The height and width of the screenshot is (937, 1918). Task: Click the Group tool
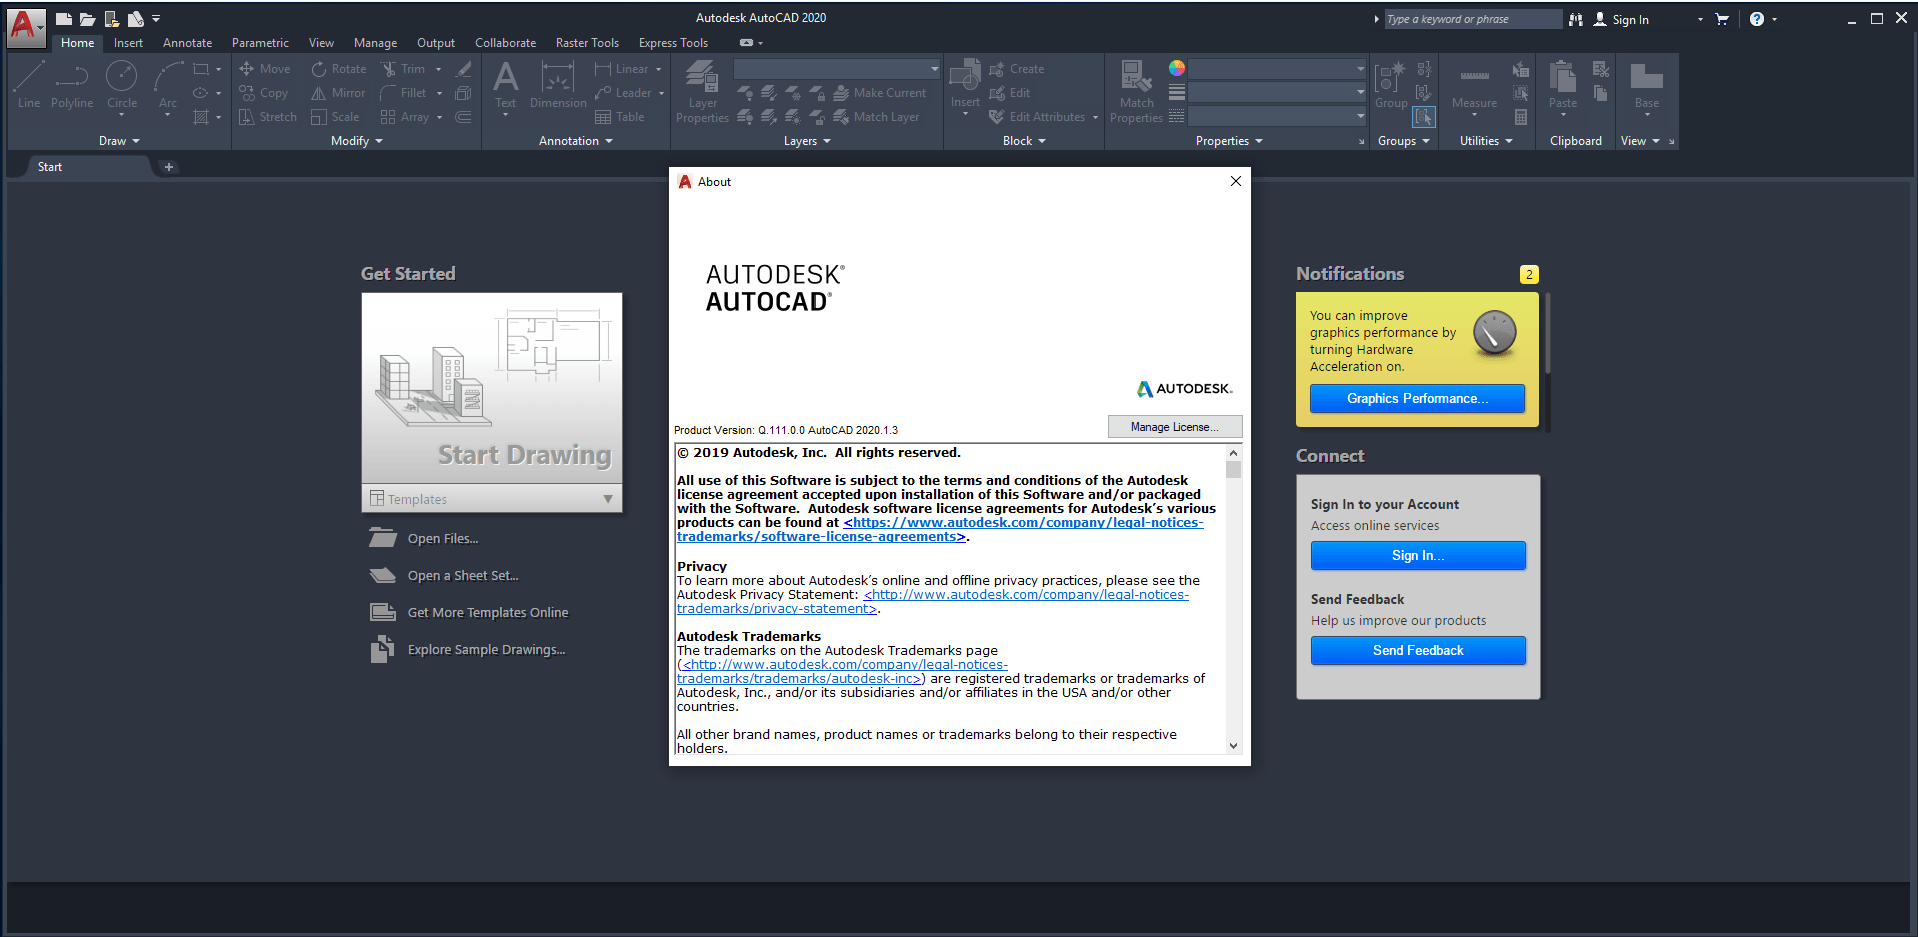(x=1391, y=85)
